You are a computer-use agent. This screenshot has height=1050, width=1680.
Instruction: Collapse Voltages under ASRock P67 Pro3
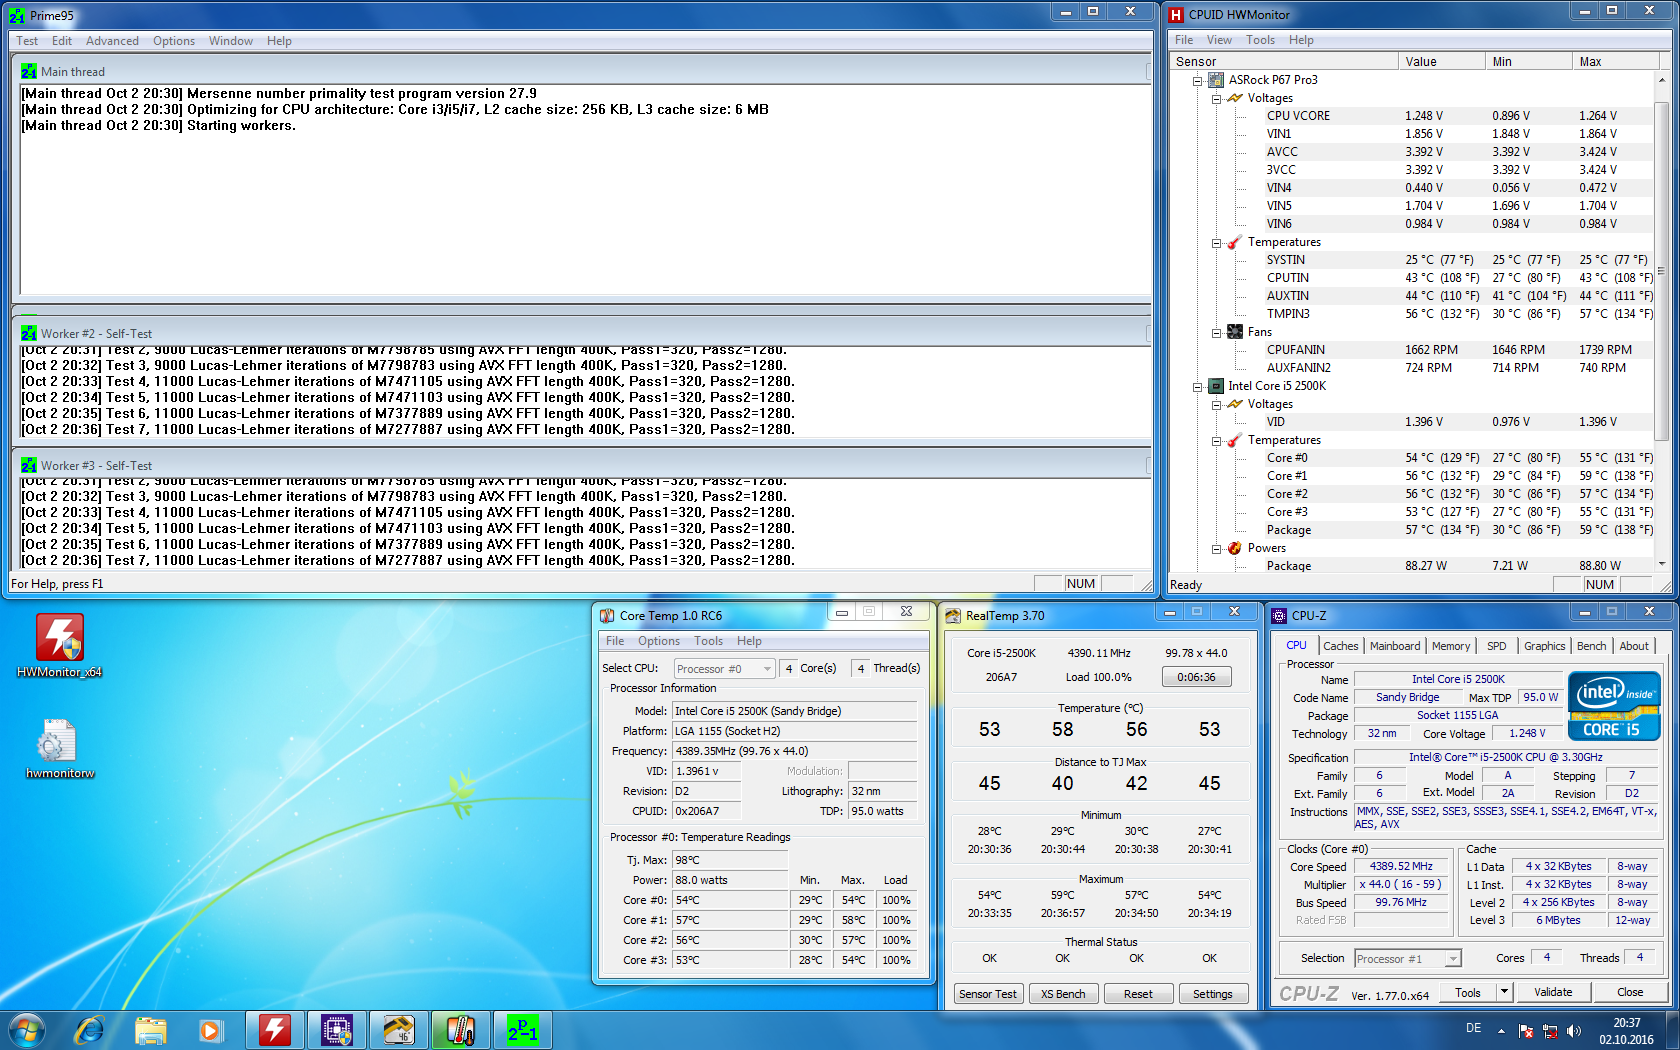(x=1216, y=98)
